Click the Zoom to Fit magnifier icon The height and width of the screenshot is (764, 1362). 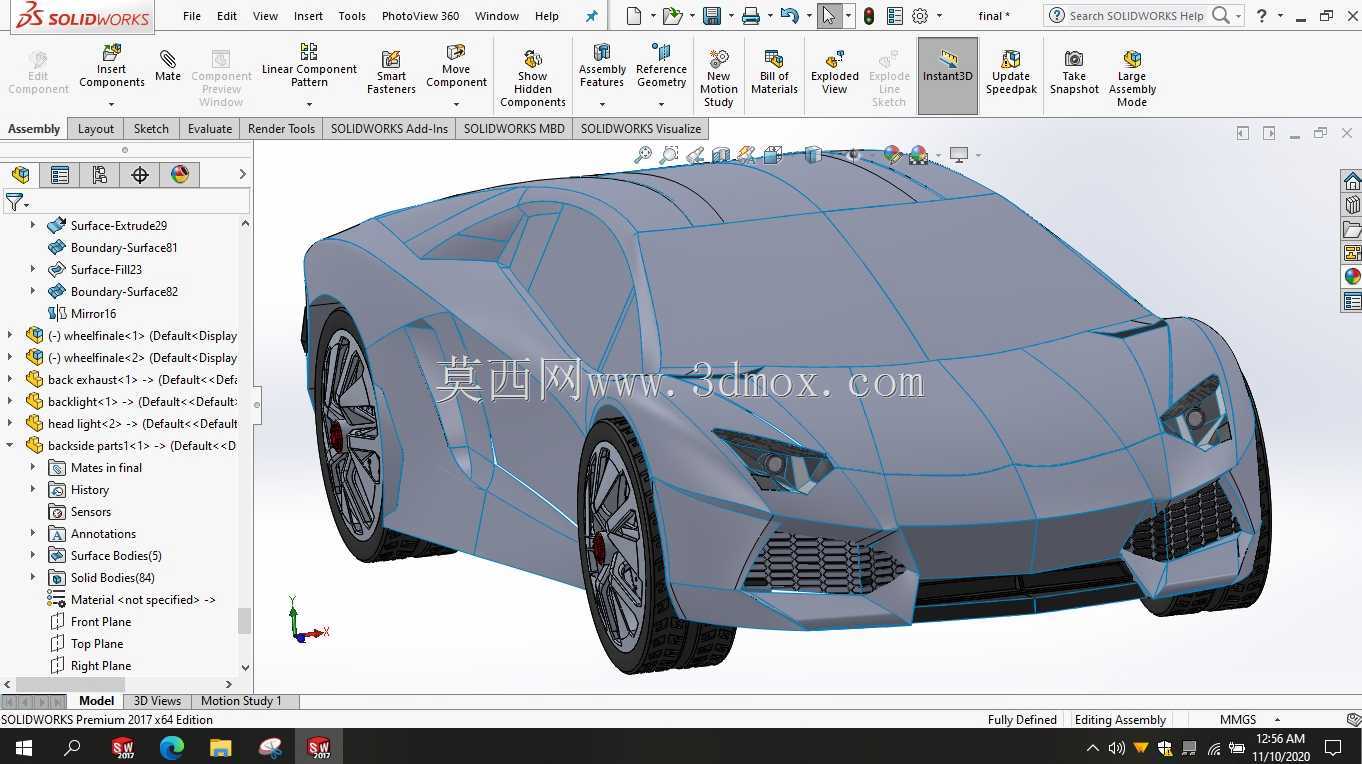(643, 155)
